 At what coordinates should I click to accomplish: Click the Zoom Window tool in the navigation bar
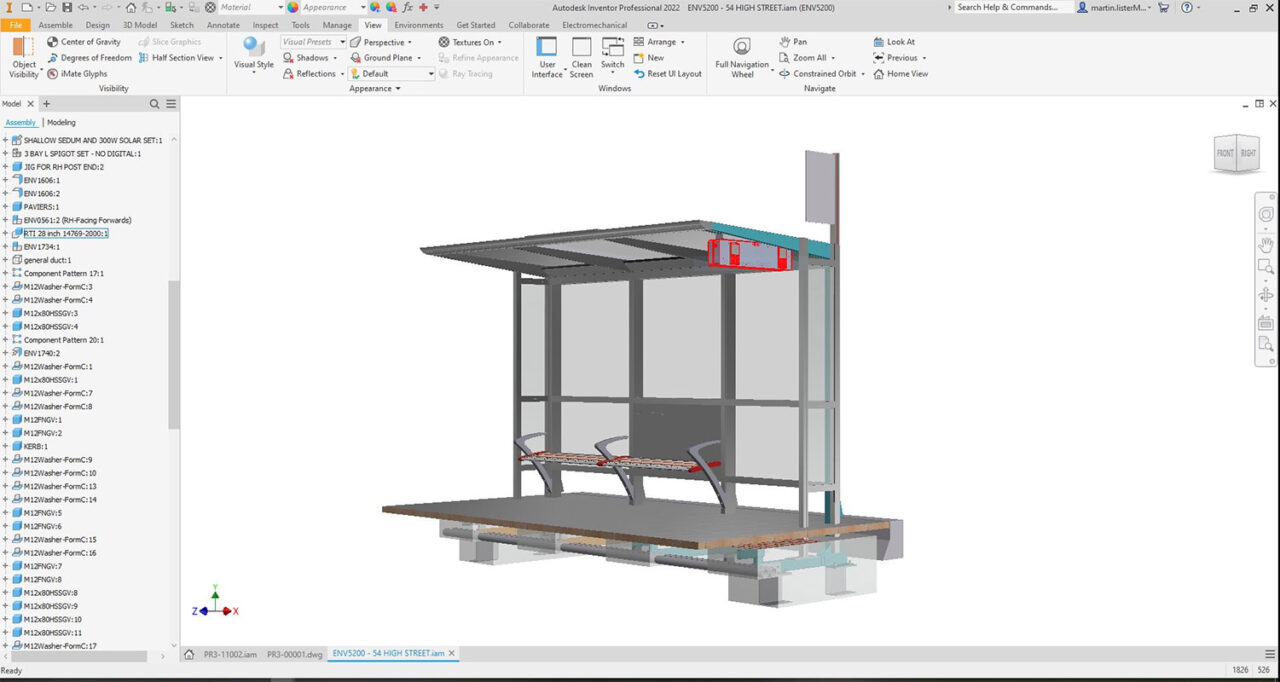tap(1266, 267)
